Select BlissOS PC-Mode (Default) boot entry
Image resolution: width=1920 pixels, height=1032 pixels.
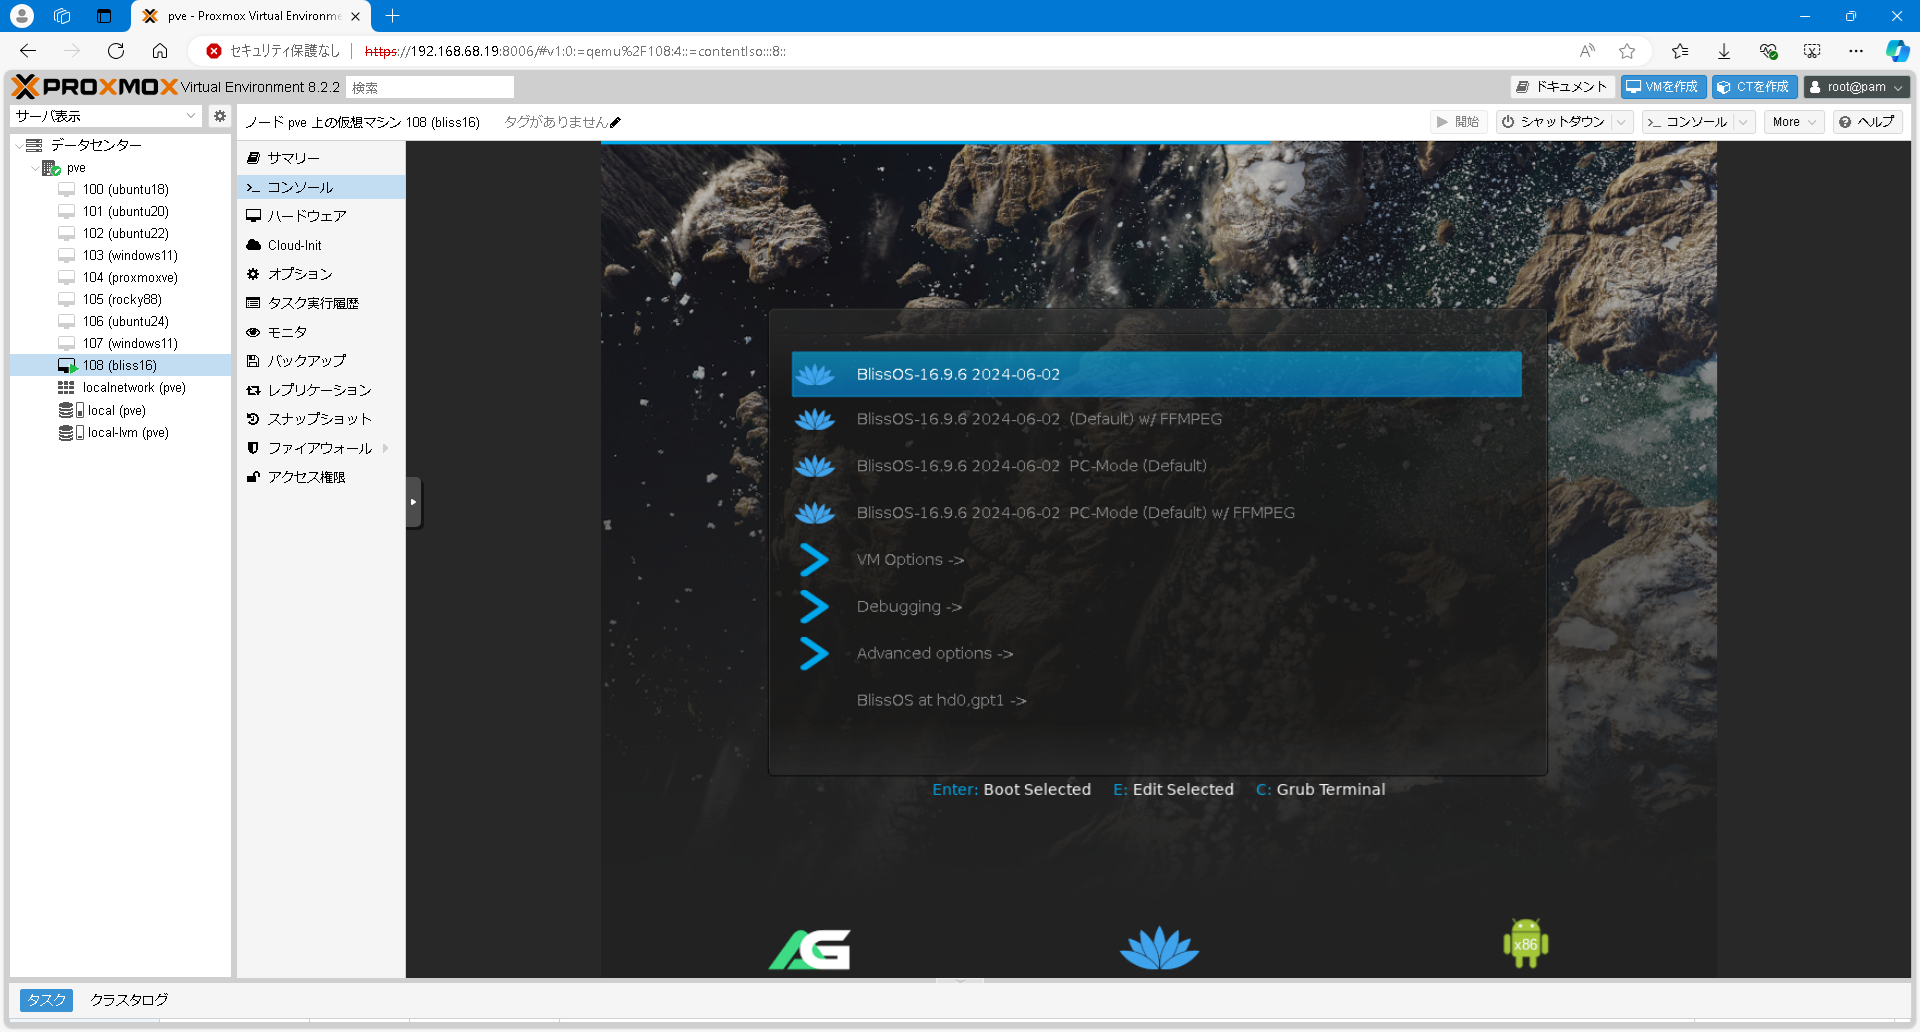(x=1156, y=466)
